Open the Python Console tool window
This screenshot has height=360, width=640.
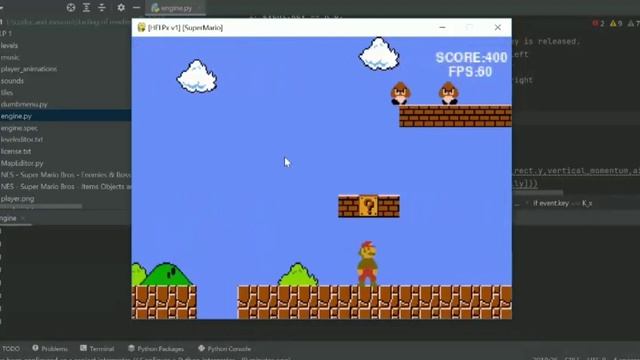point(224,349)
